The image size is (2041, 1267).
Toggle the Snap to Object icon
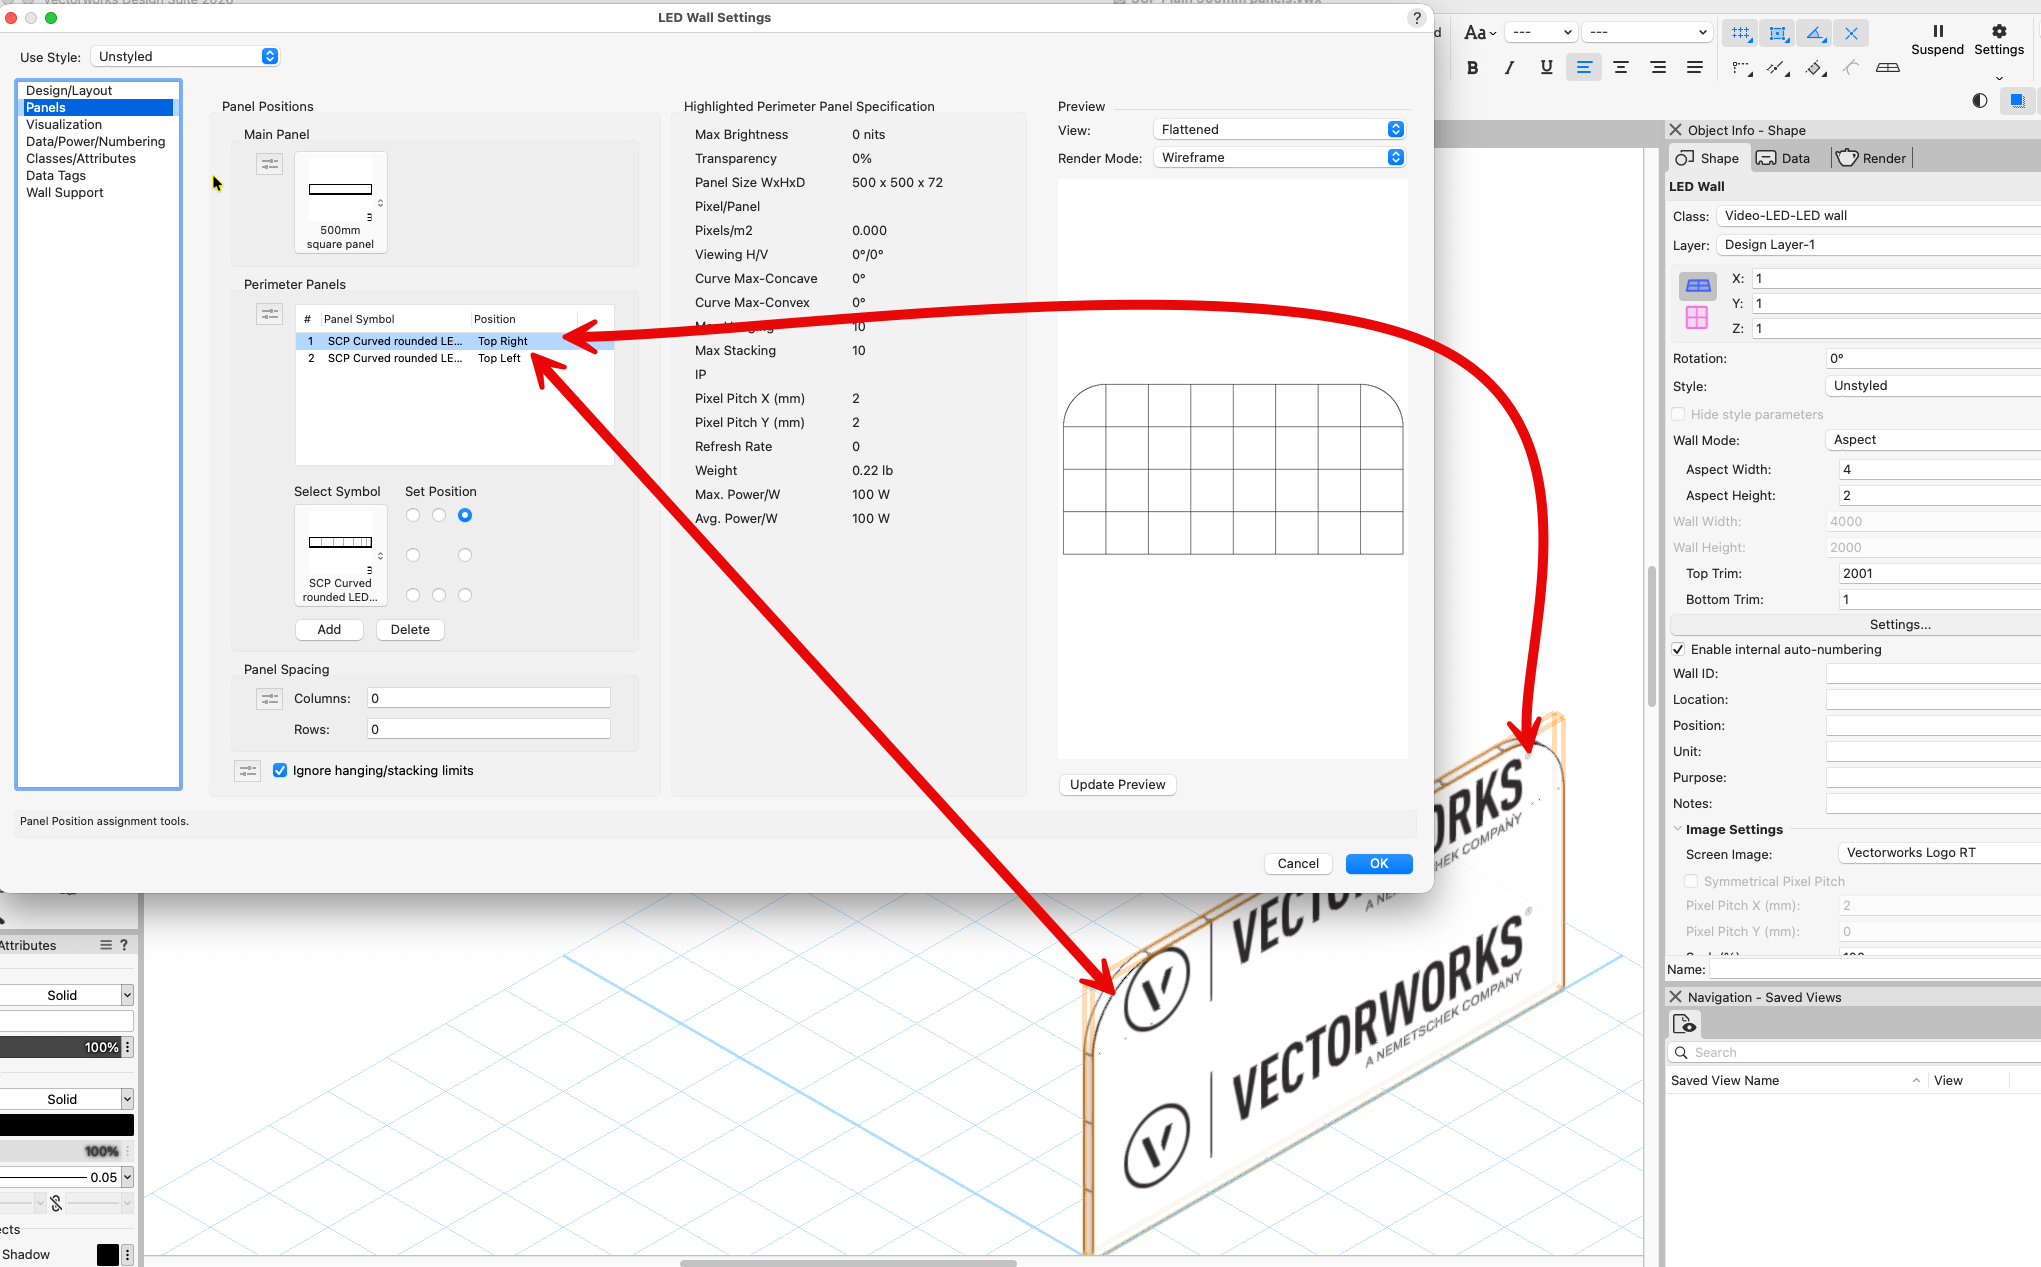click(1778, 33)
